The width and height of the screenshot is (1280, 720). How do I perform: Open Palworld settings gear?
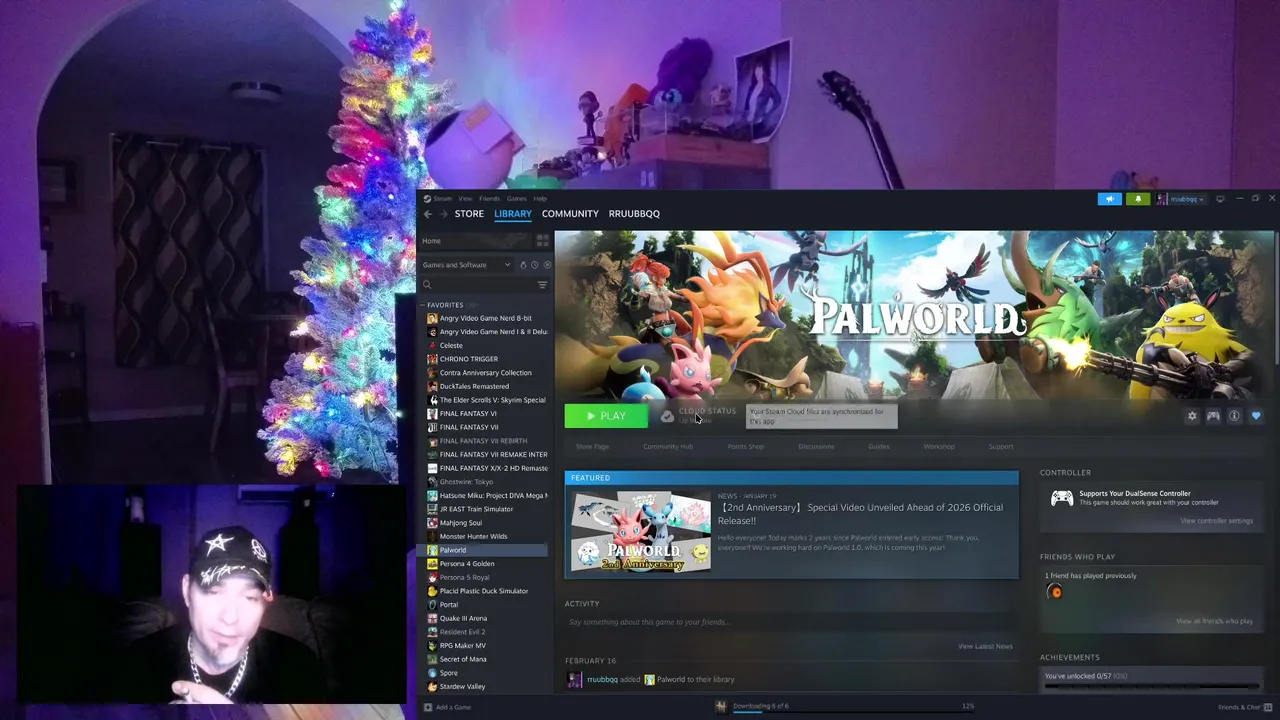(1192, 416)
